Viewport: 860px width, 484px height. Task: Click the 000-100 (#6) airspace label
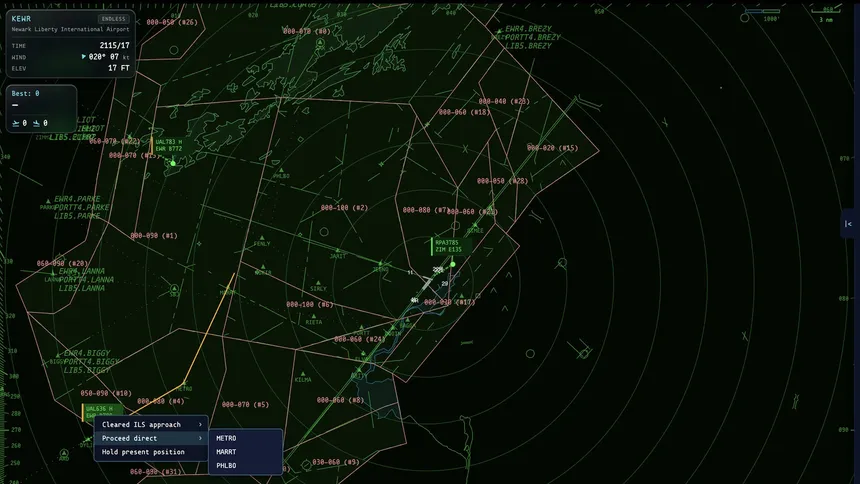(x=309, y=304)
